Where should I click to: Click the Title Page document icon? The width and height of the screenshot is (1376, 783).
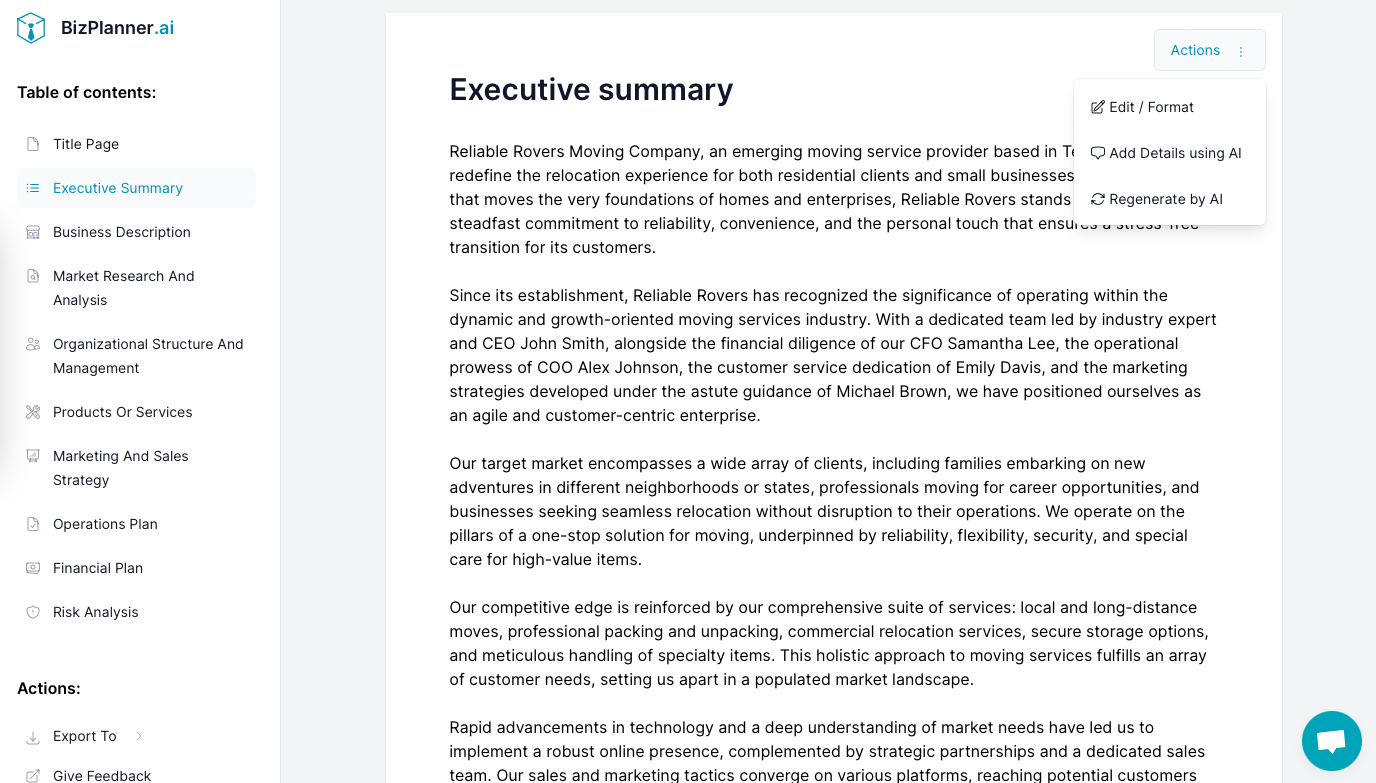[x=33, y=144]
